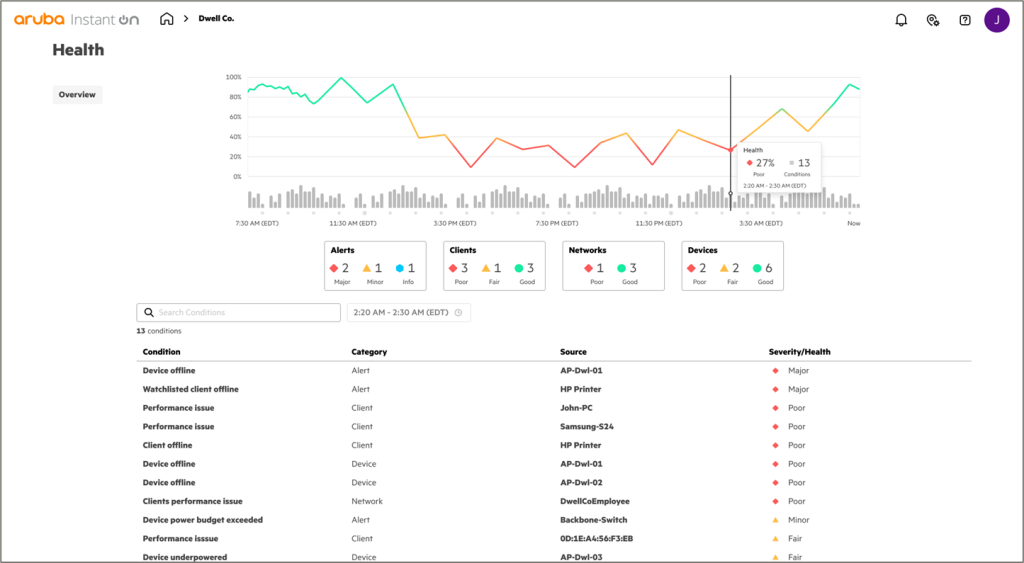Select the Devices summary card
This screenshot has width=1024, height=563.
tap(732, 266)
